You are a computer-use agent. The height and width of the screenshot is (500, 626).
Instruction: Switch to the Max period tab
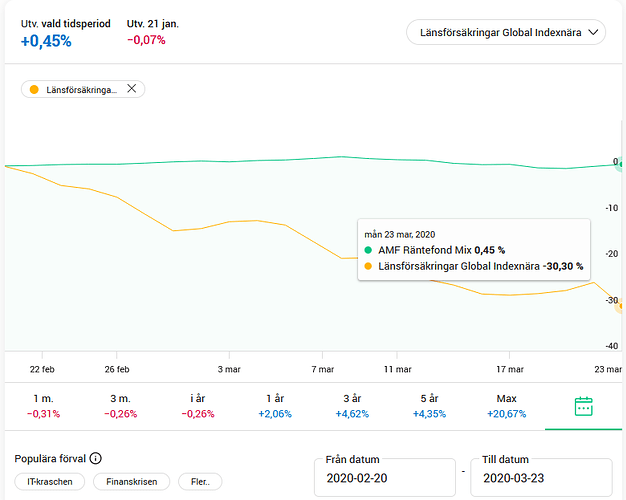(x=506, y=406)
